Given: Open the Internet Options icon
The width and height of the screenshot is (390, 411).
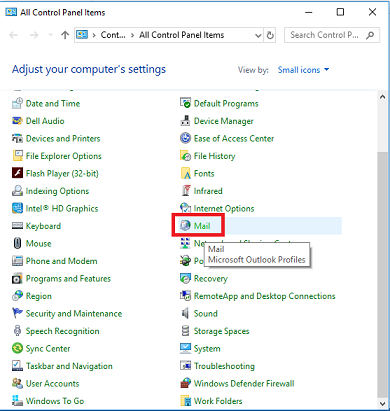Looking at the screenshot, I should coord(185,208).
